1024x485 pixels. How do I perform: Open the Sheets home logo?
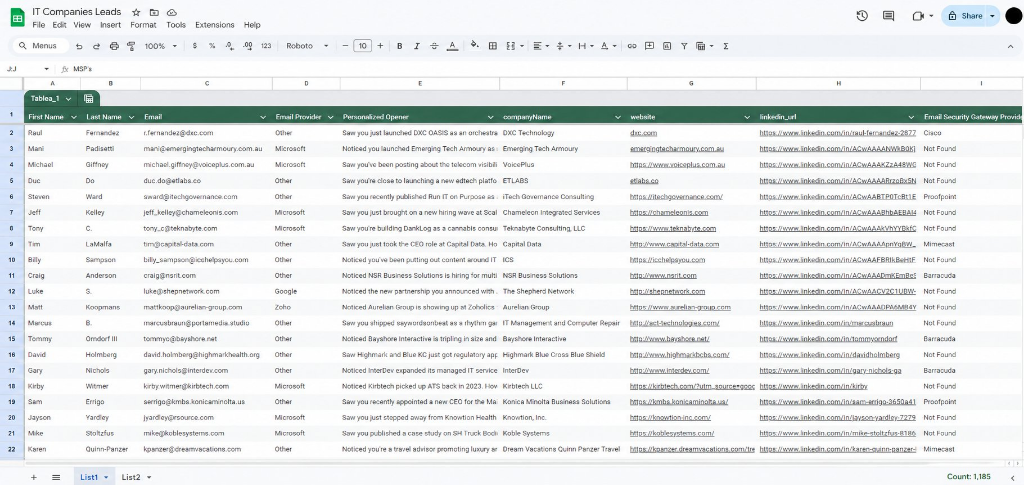(17, 18)
